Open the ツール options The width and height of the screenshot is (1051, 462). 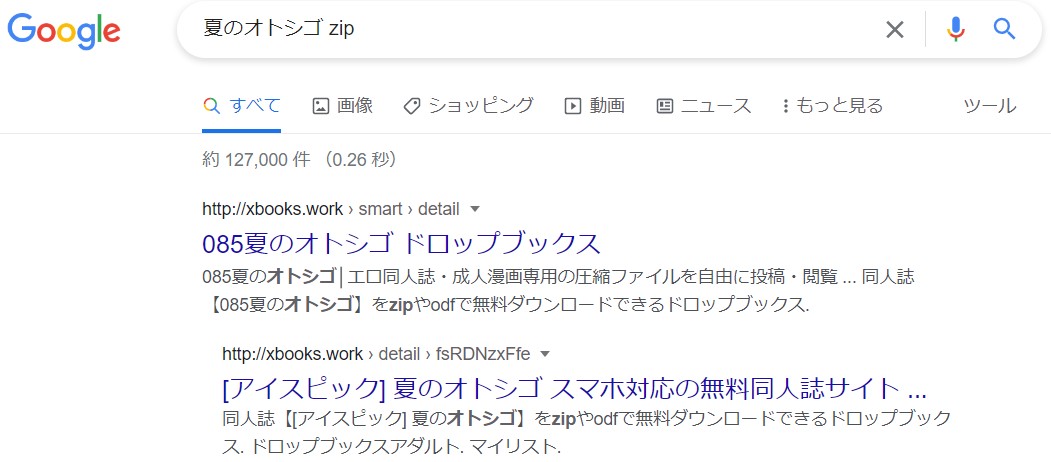(x=989, y=106)
